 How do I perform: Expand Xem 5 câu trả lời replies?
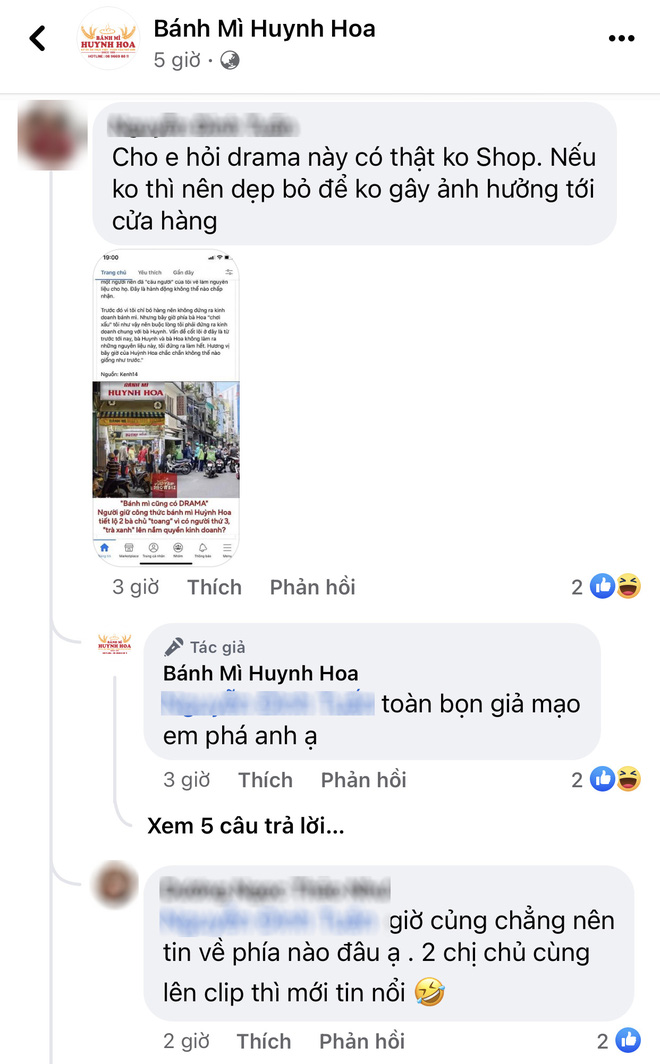pyautogui.click(x=246, y=826)
